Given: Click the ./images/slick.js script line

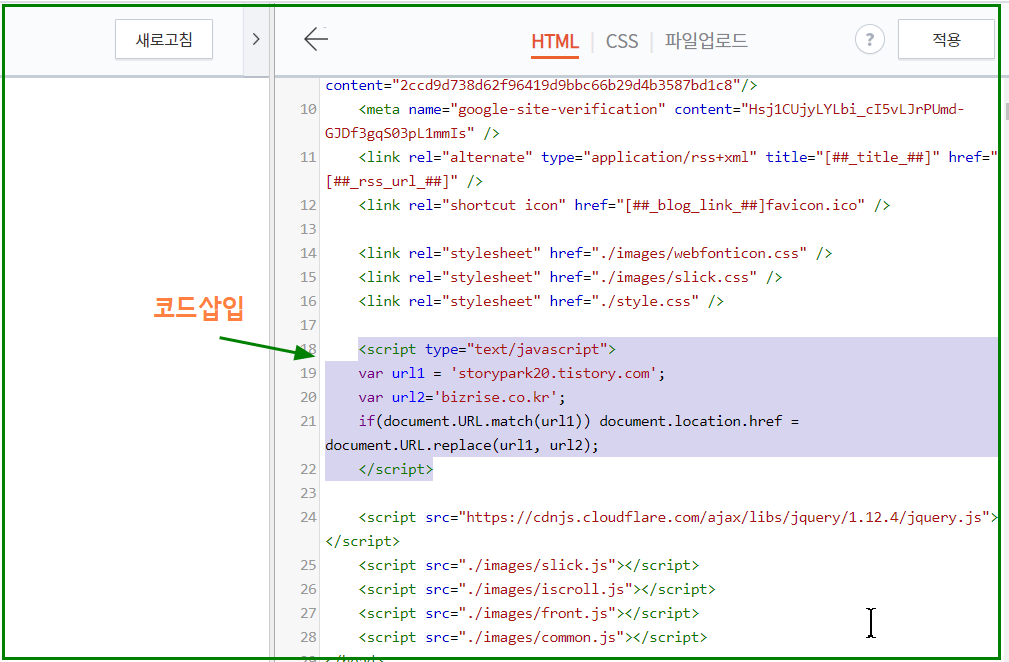Looking at the screenshot, I should (x=528, y=565).
